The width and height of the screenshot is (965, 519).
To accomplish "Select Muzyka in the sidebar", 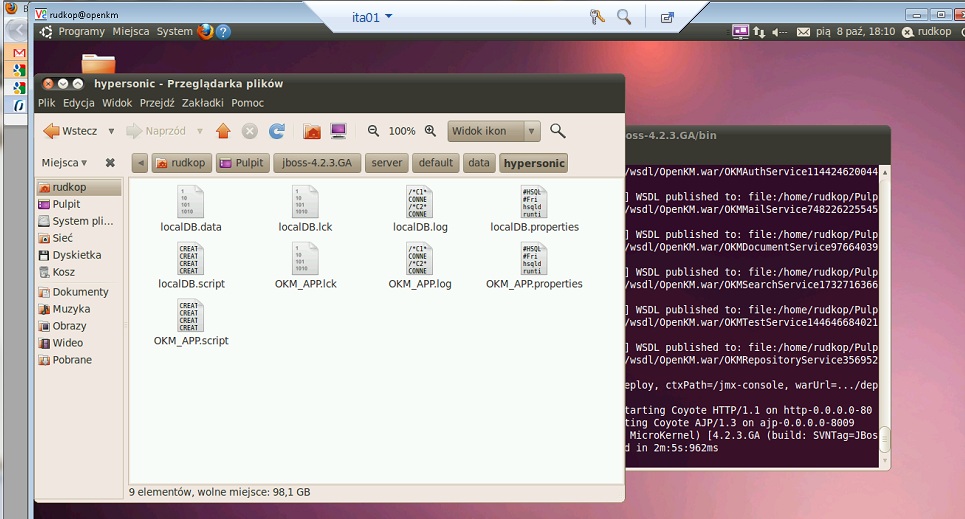I will pyautogui.click(x=79, y=309).
